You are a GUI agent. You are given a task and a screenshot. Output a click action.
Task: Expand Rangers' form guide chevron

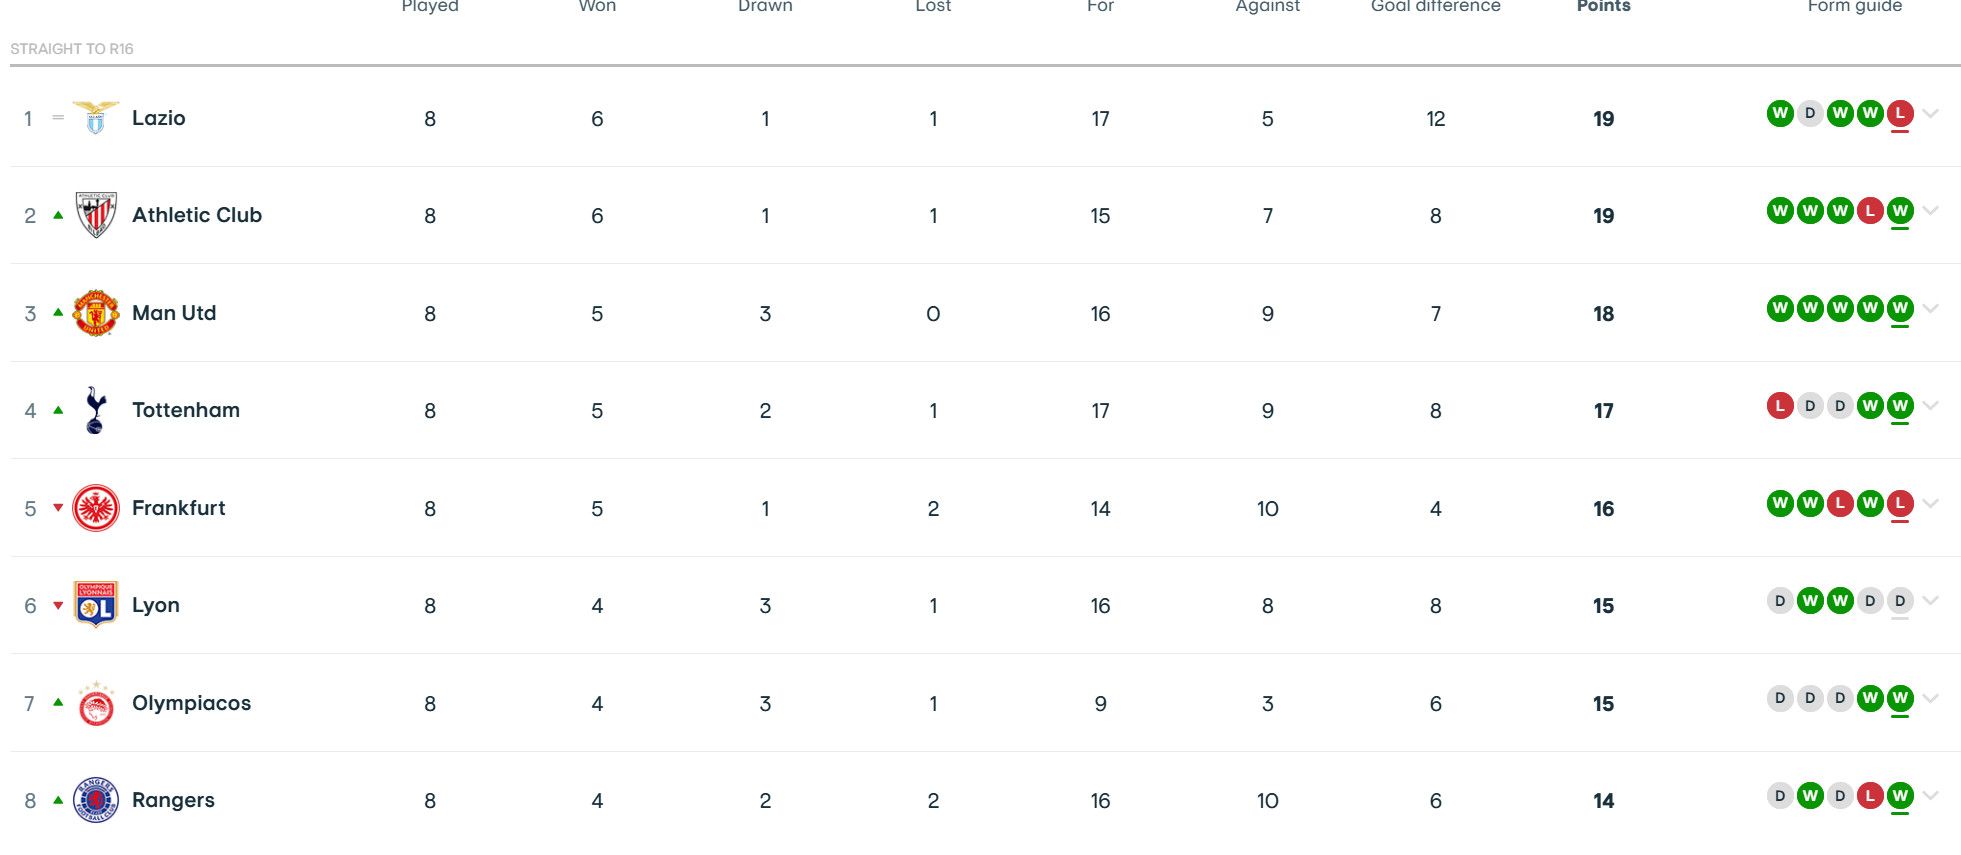(x=1931, y=796)
